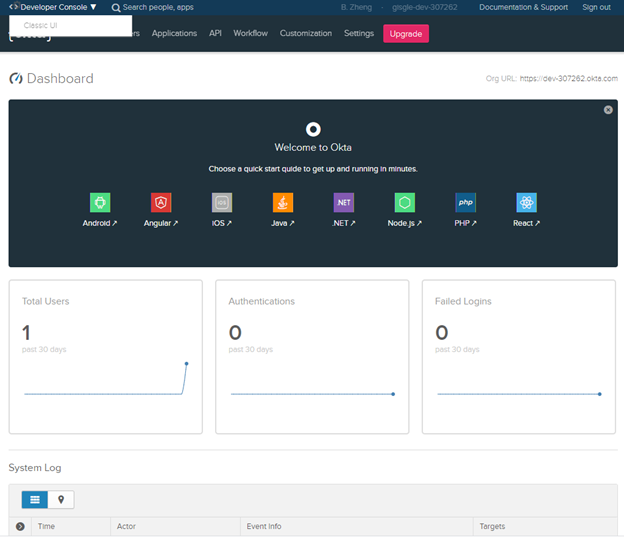Screen dimensions: 624x543
Task: Open the Workflow menu
Action: [250, 33]
